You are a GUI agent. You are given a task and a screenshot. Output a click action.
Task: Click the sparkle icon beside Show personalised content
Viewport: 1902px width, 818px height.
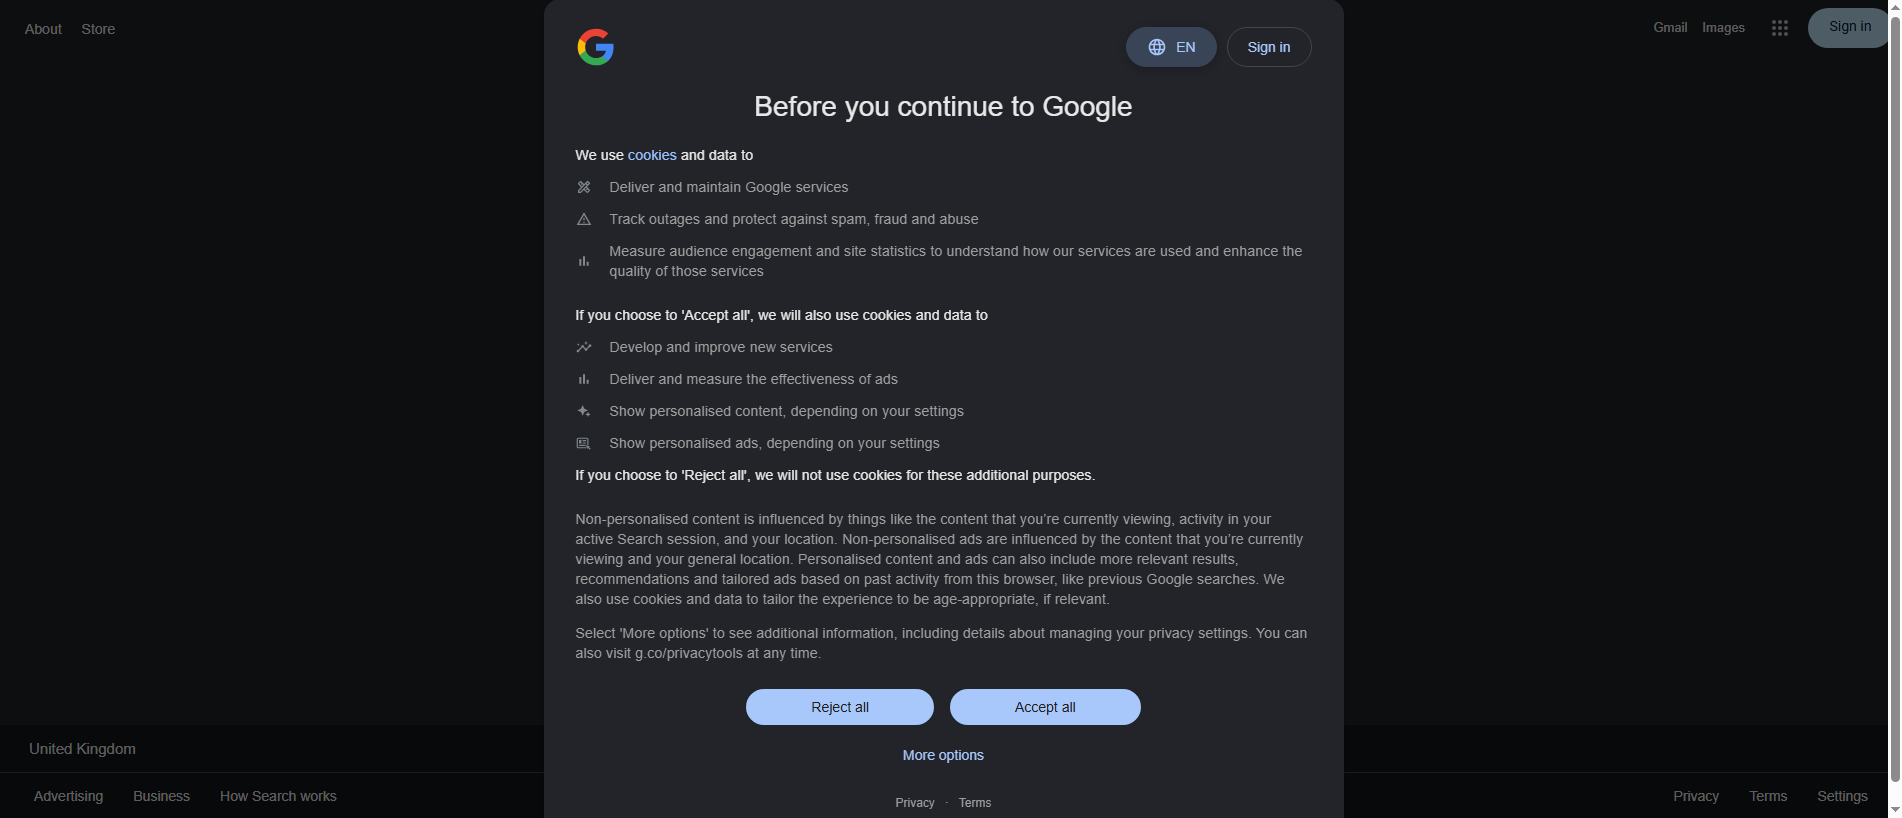584,411
